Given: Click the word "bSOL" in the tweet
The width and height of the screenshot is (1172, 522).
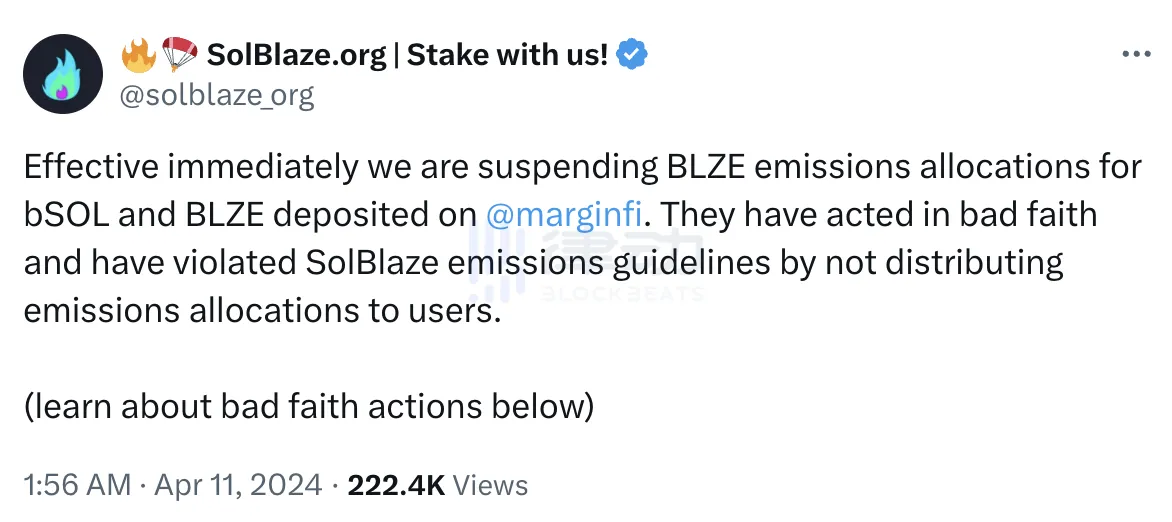Looking at the screenshot, I should tap(64, 215).
